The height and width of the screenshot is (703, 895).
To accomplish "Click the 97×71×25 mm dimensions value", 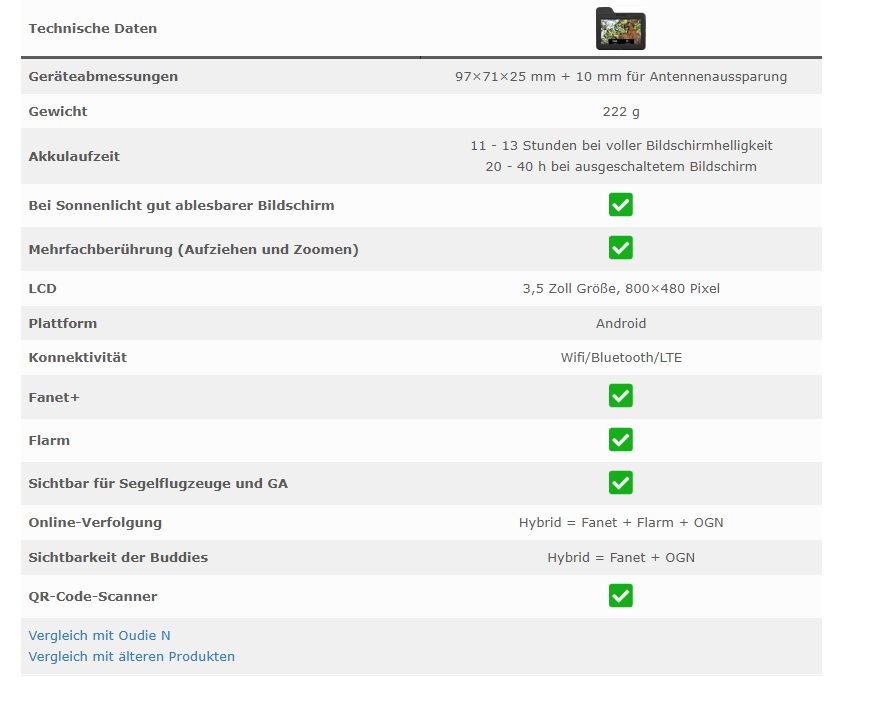I will pos(621,77).
